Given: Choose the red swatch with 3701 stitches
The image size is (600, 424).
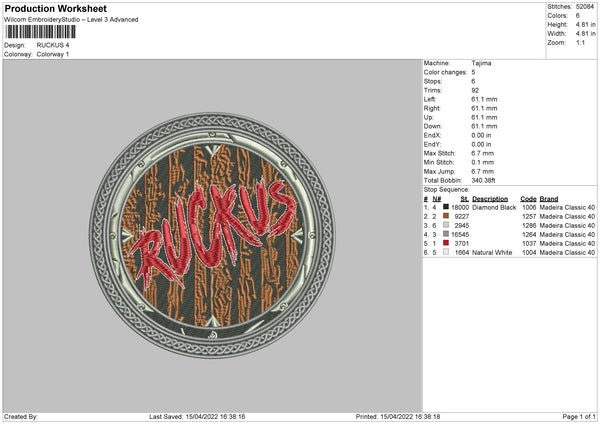Looking at the screenshot, I should (446, 243).
